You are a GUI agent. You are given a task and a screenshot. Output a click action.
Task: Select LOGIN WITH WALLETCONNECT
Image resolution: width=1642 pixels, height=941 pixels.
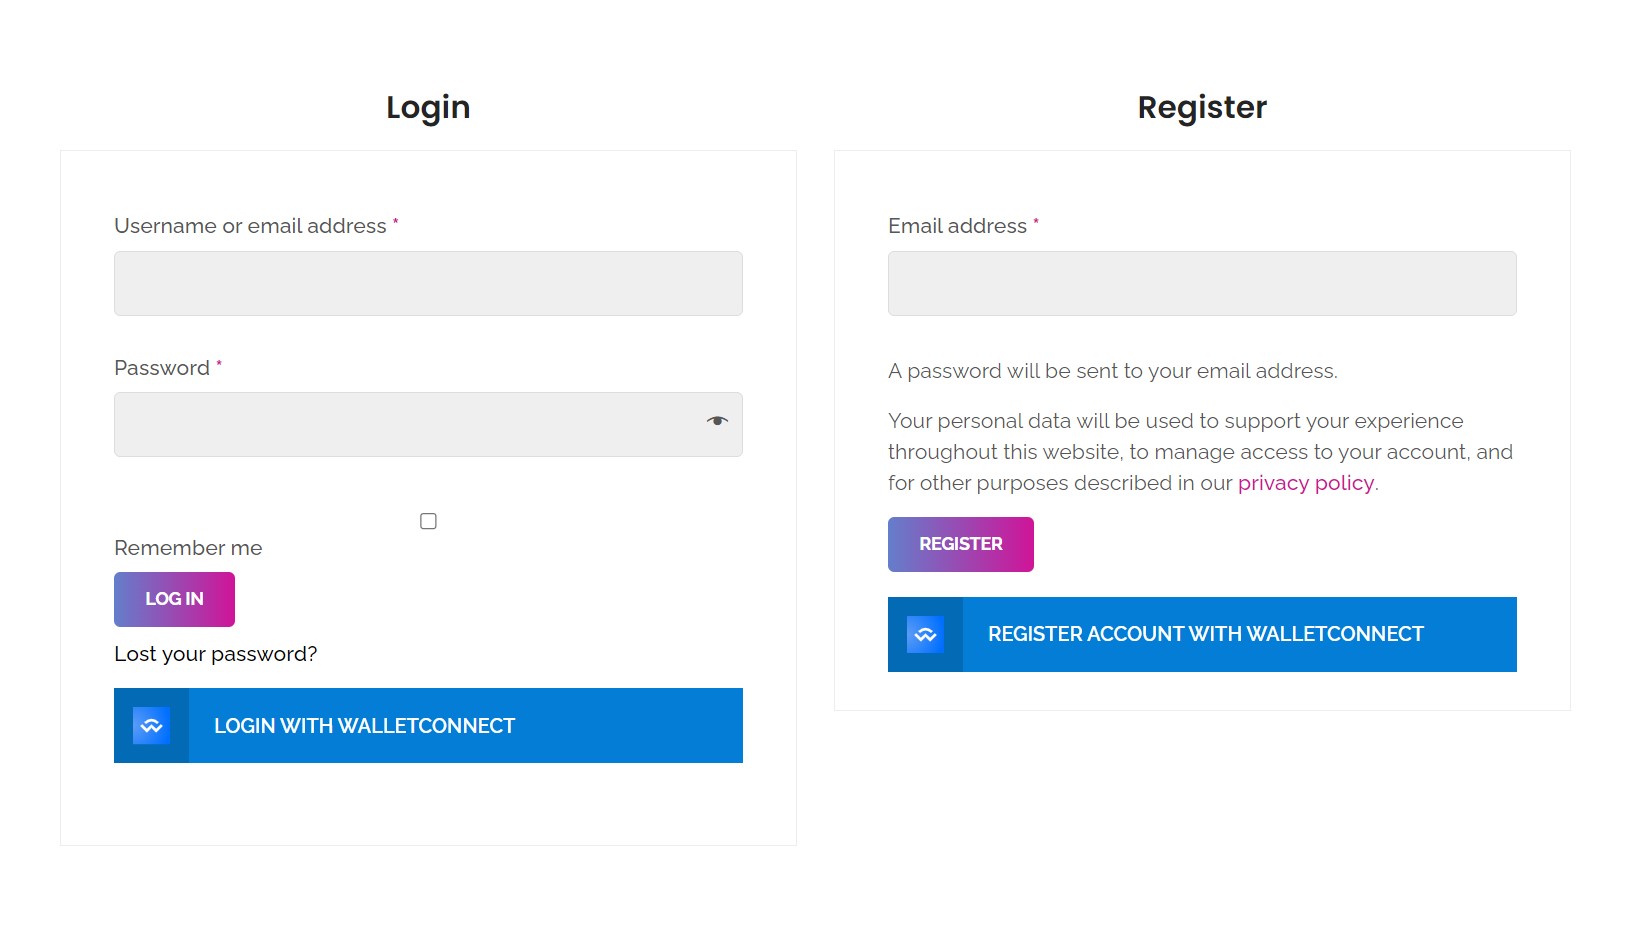(428, 725)
